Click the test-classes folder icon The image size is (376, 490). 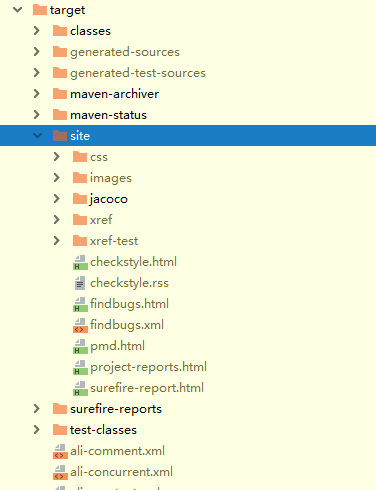(x=60, y=430)
